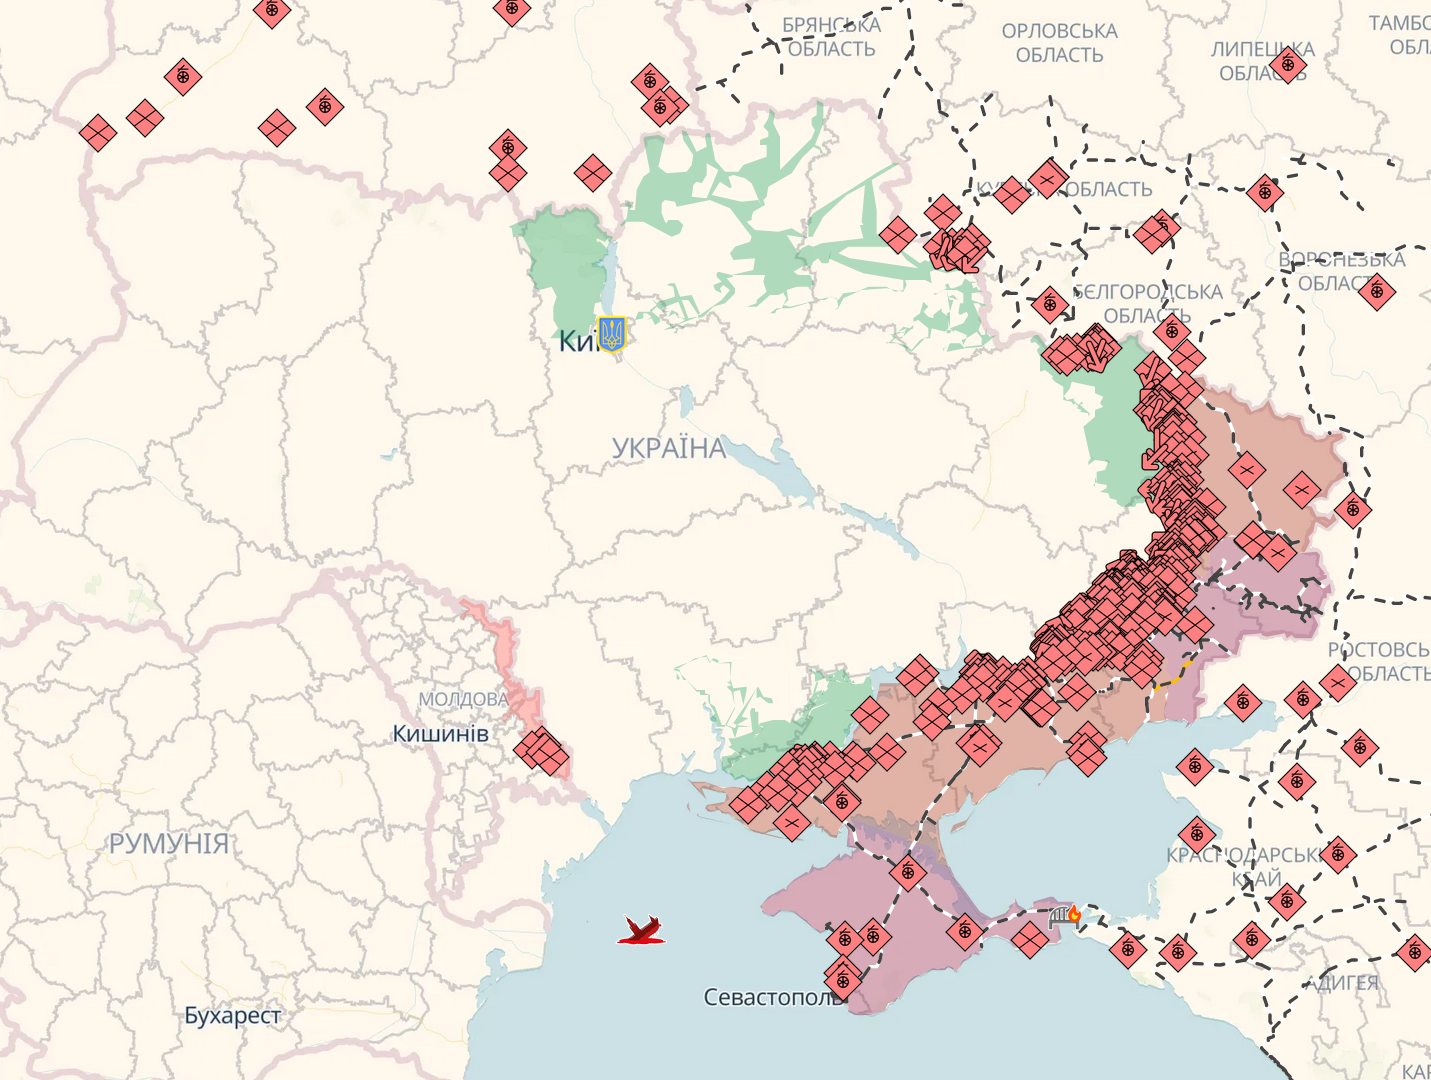Viewport: 1431px width, 1080px height.
Task: Click the БРЯНСЬКА ОБЛАСТЬ region label
Action: pos(831,37)
